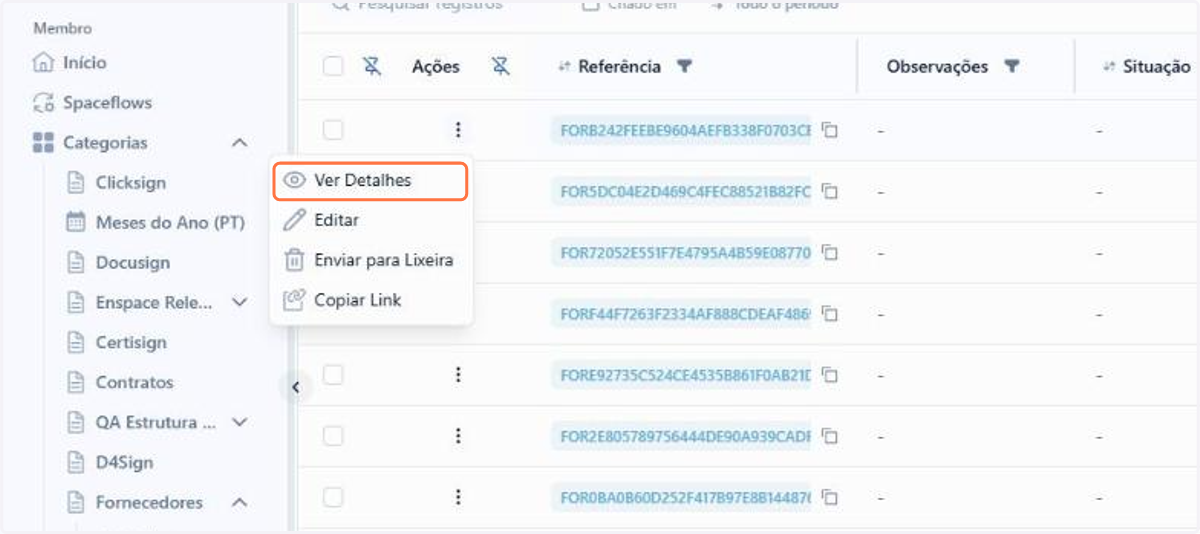The height and width of the screenshot is (534, 1200).
Task: Open Meses do Ano (PT) category
Action: 170,222
